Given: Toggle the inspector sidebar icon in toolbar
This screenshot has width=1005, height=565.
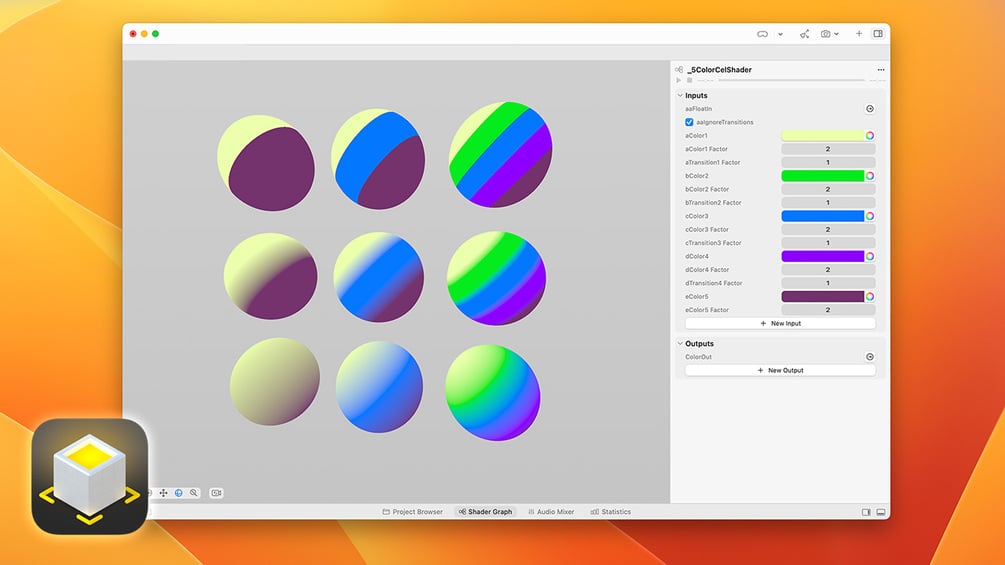Looking at the screenshot, I should point(878,33).
